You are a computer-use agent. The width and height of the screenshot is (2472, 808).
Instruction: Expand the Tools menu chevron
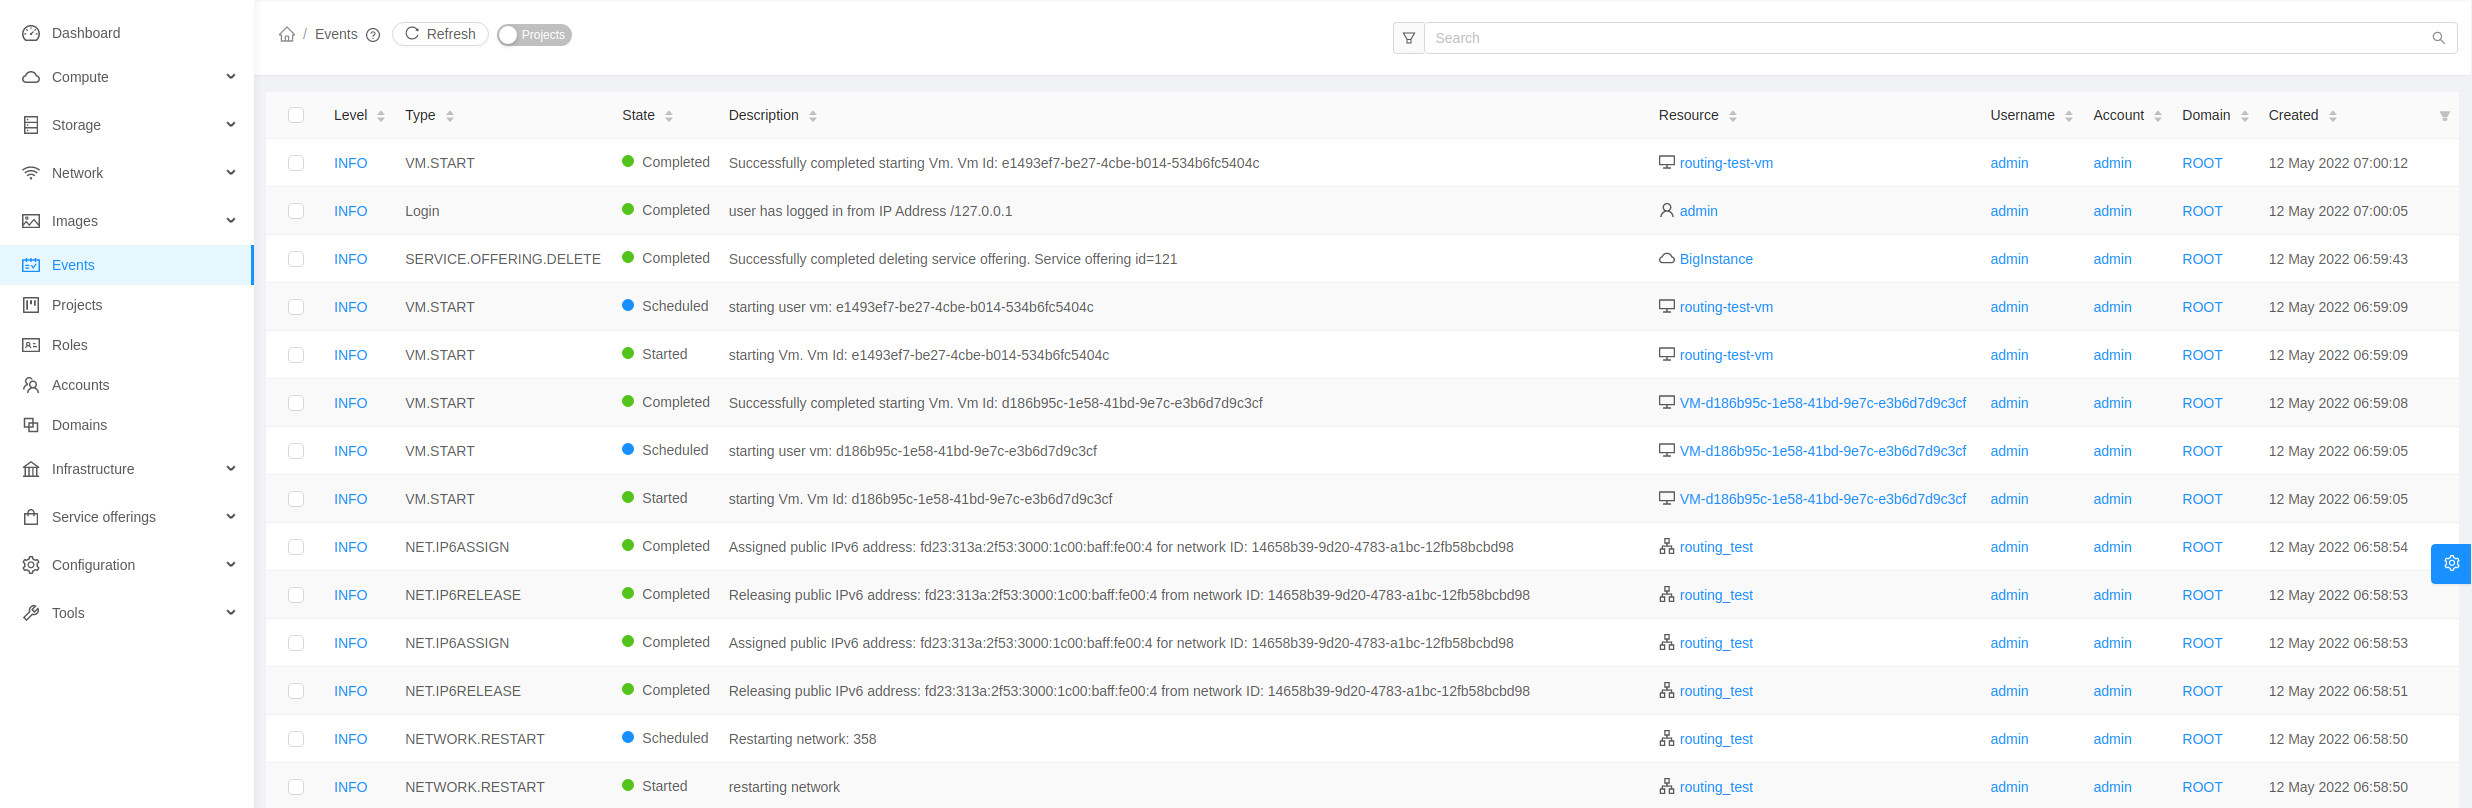(x=231, y=613)
